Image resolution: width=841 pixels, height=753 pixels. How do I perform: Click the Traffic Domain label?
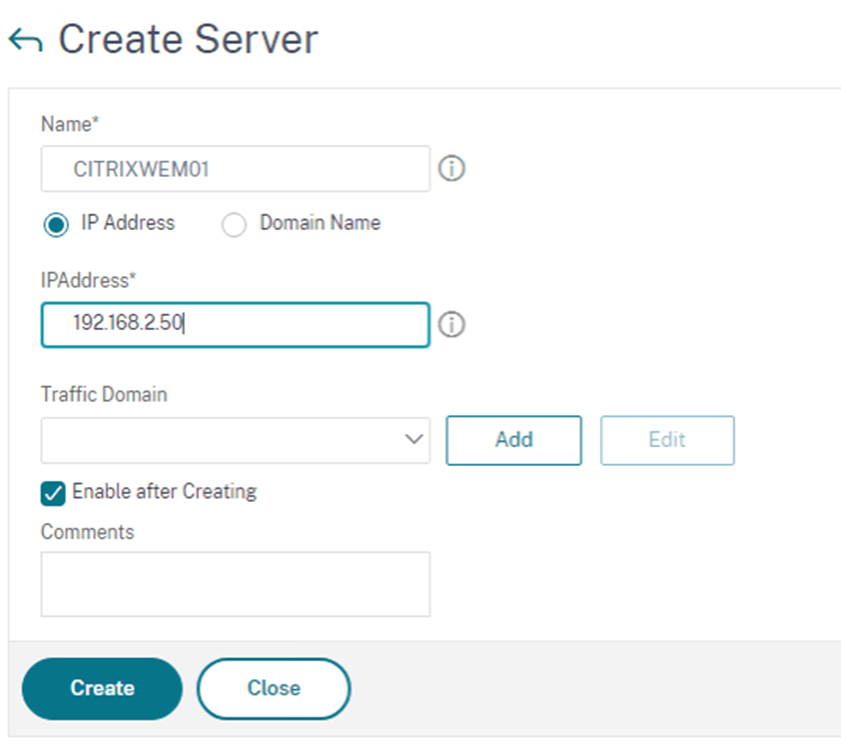pyautogui.click(x=104, y=394)
